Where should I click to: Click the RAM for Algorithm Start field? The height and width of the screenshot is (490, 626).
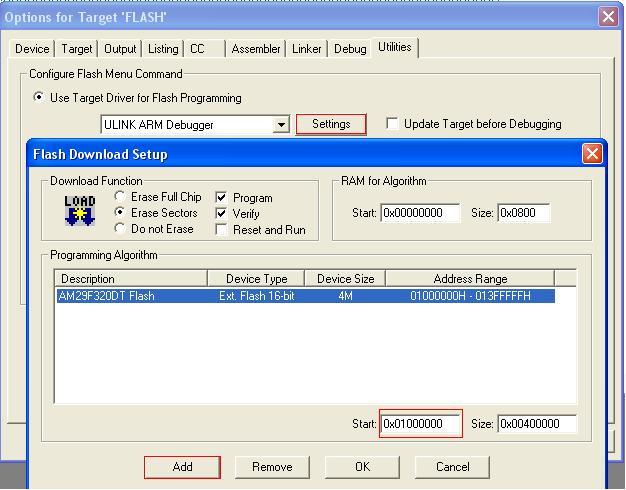(420, 213)
